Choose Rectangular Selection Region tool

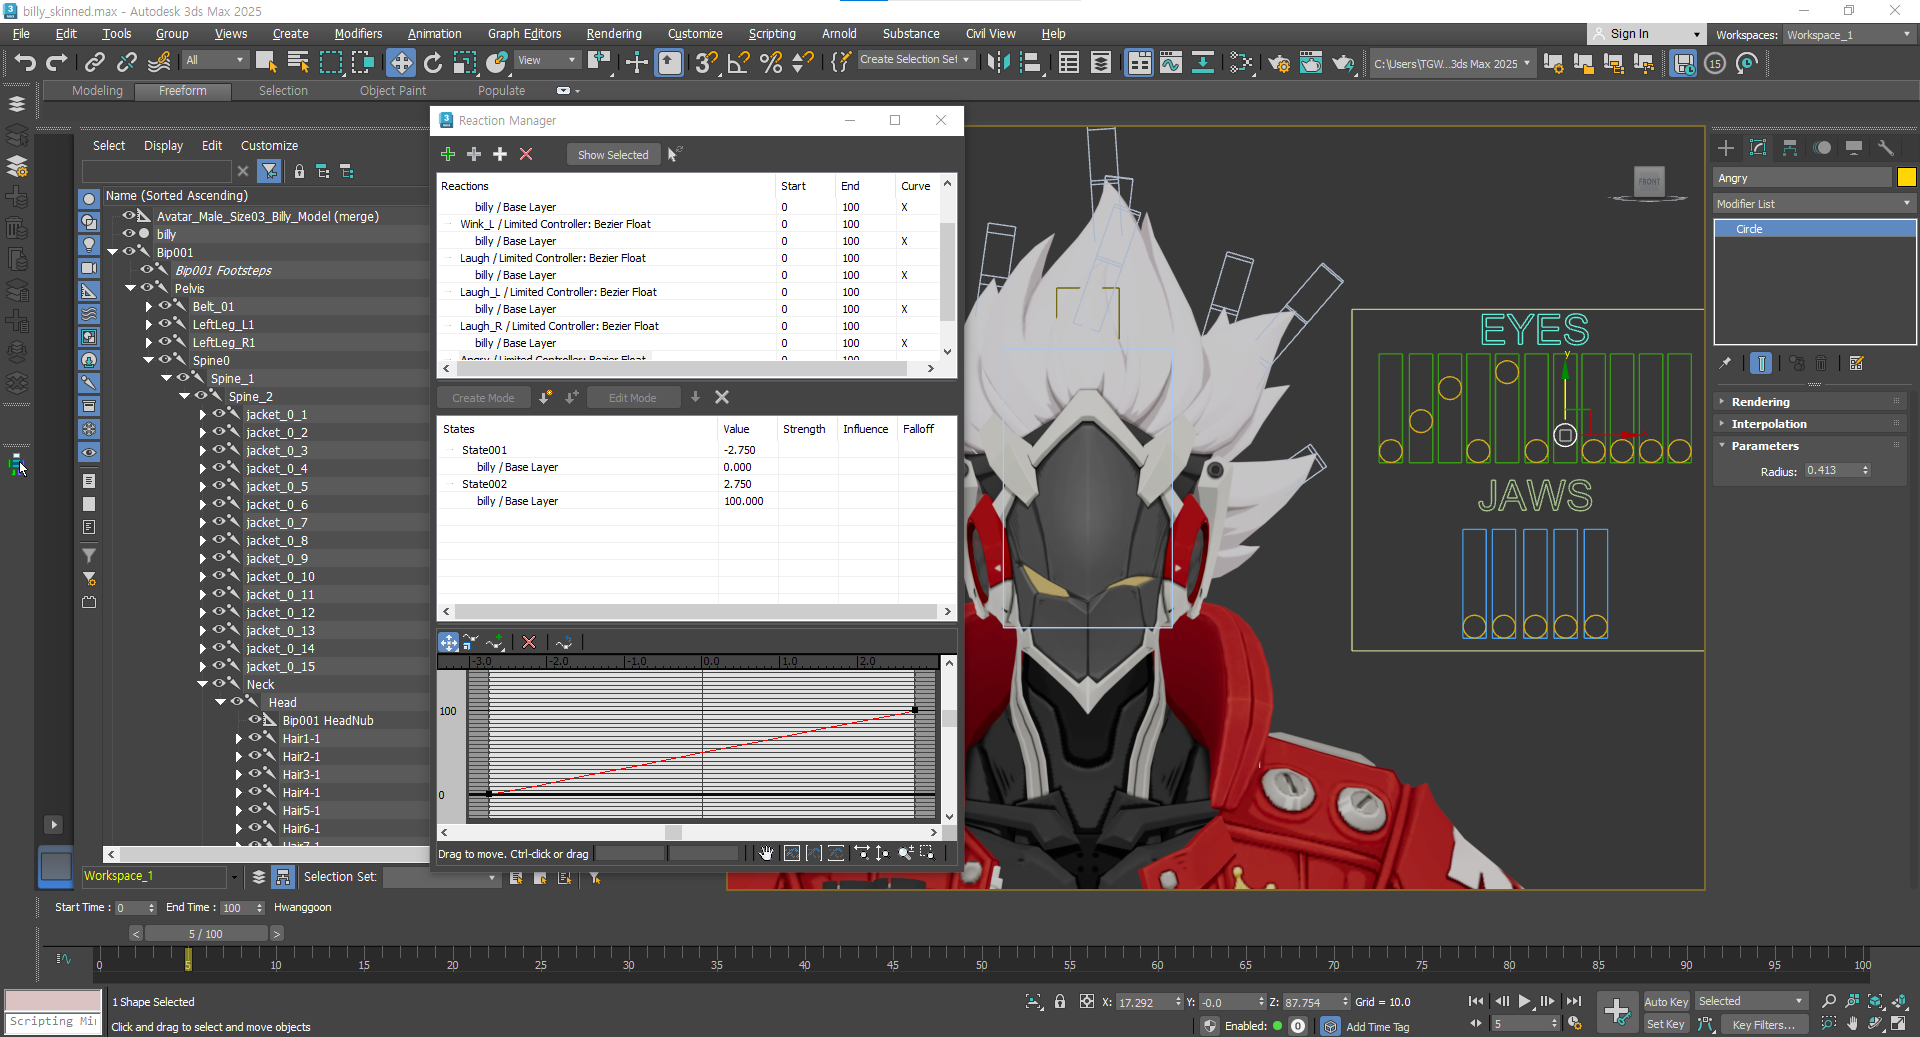point(330,63)
